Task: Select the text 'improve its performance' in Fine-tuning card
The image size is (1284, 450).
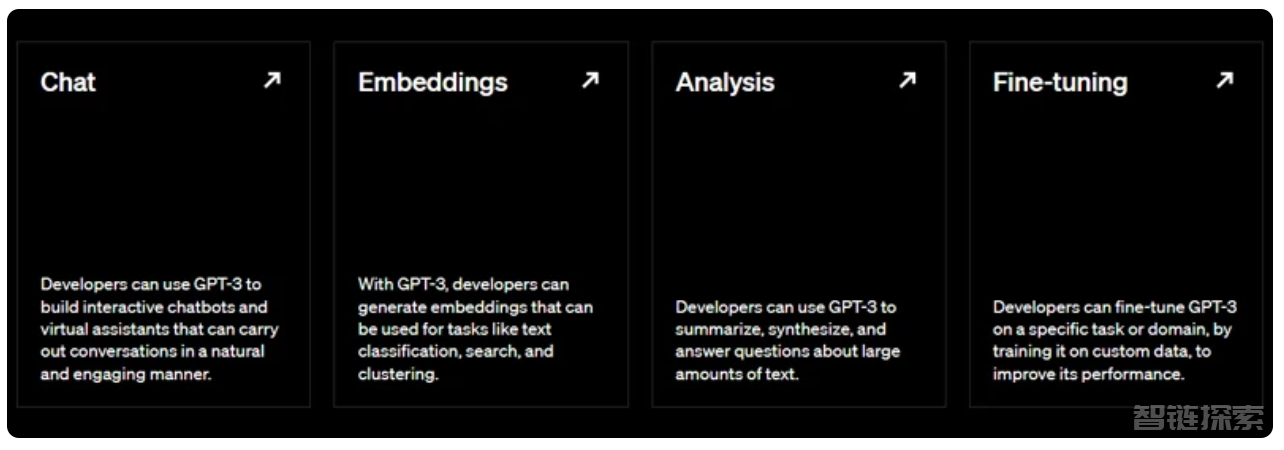Action: (1087, 375)
